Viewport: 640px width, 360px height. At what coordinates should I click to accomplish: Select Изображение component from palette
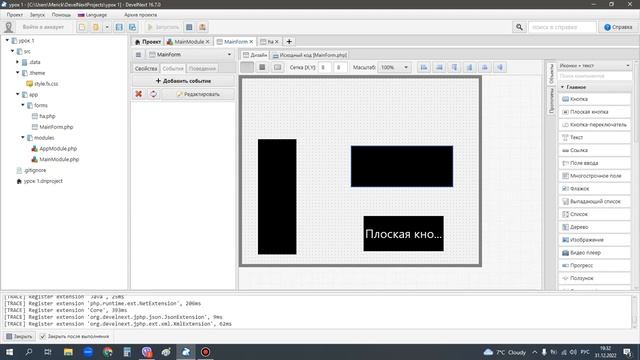(x=595, y=240)
